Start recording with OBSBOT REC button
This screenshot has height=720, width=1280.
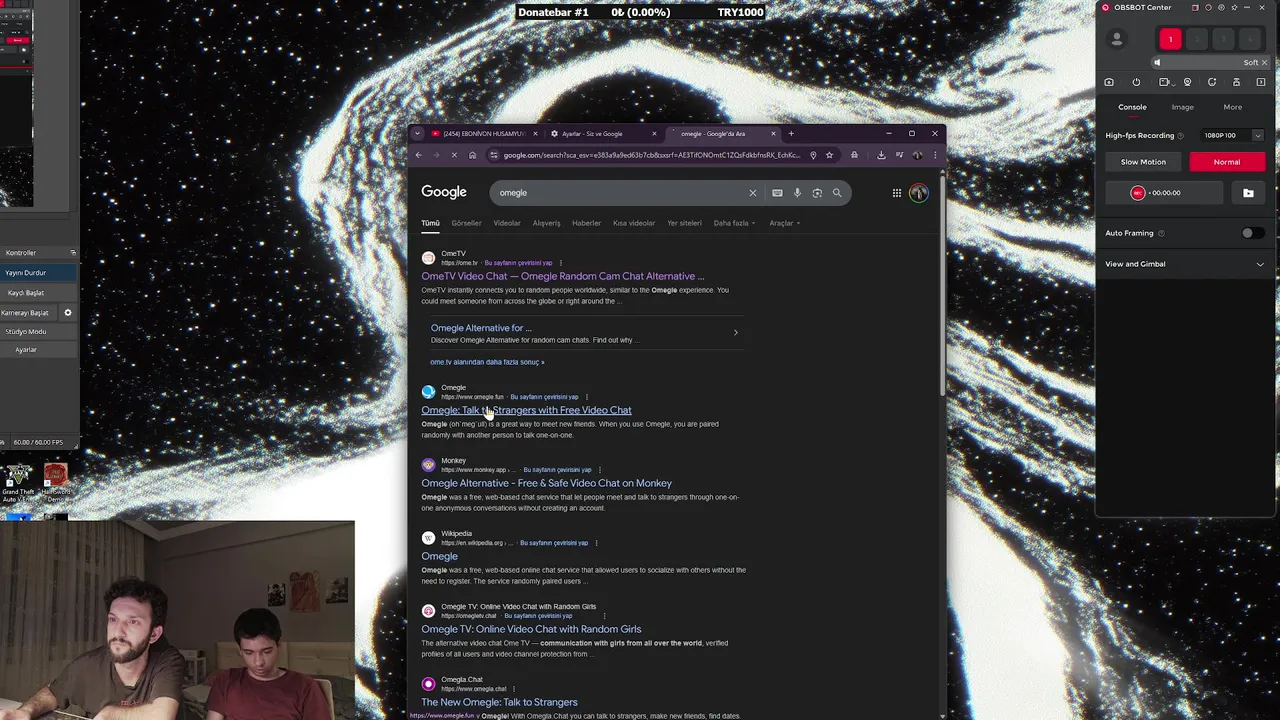1137,193
